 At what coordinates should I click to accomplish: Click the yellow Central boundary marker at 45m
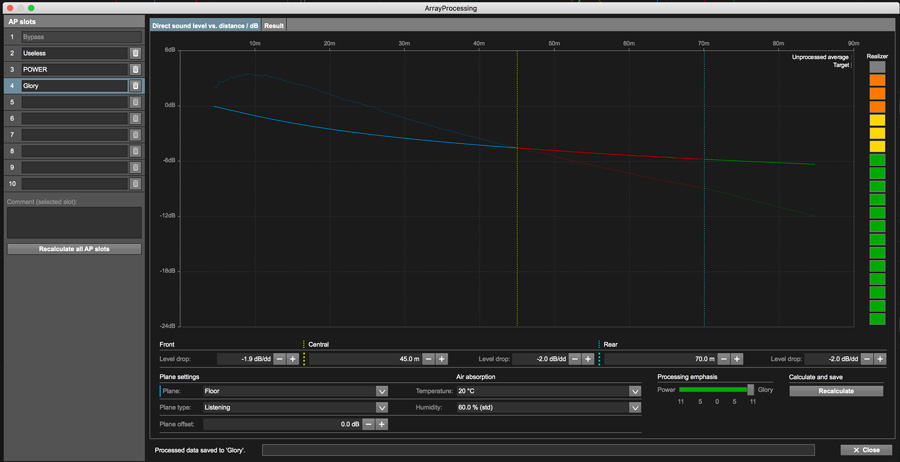[517, 188]
